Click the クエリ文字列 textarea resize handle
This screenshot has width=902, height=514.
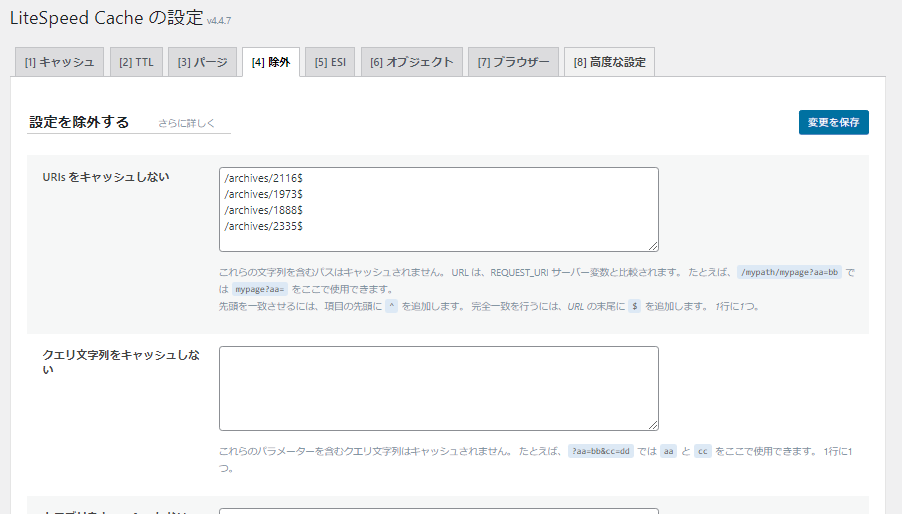click(x=653, y=425)
